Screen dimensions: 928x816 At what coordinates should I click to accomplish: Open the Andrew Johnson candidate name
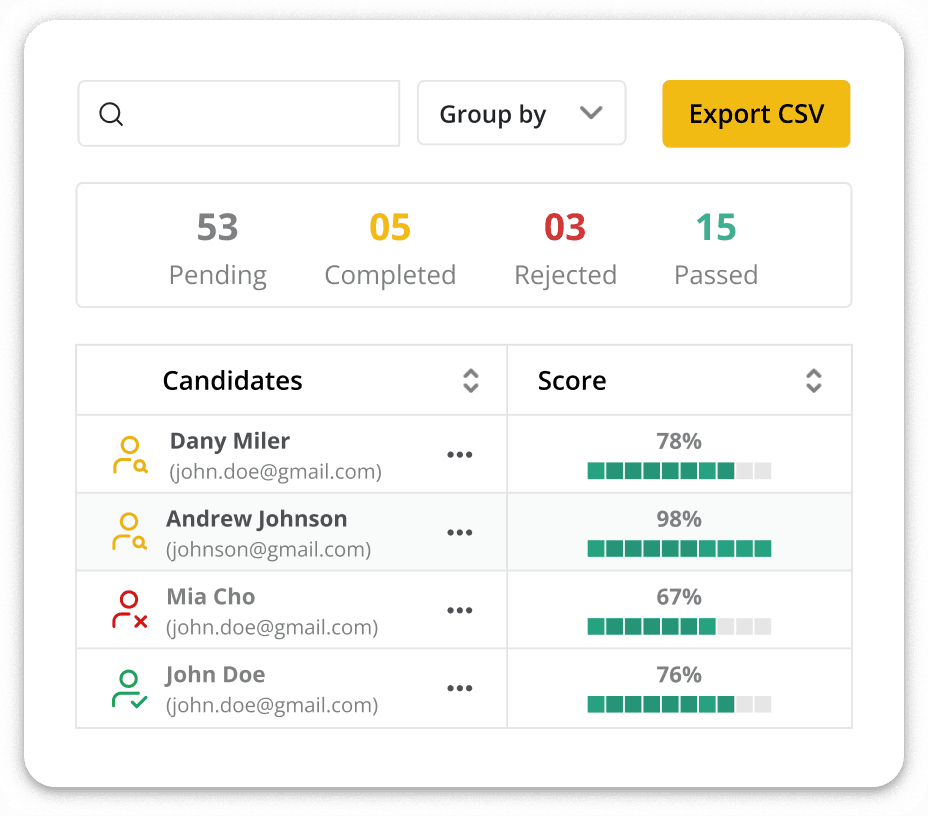click(x=257, y=519)
